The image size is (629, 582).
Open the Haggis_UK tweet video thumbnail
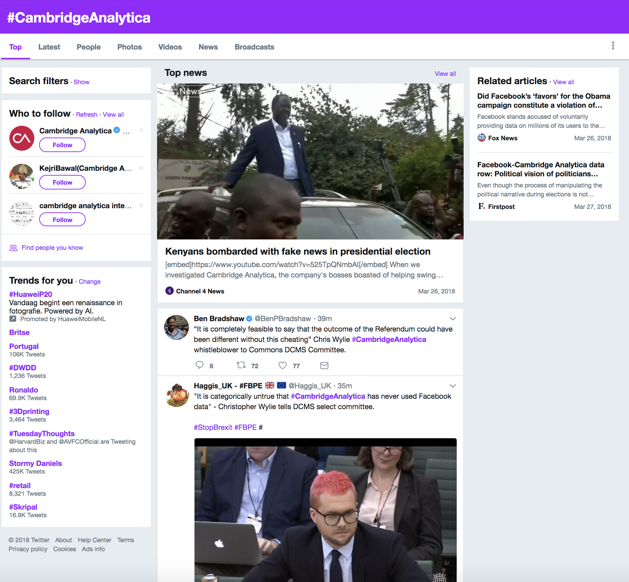(x=325, y=510)
